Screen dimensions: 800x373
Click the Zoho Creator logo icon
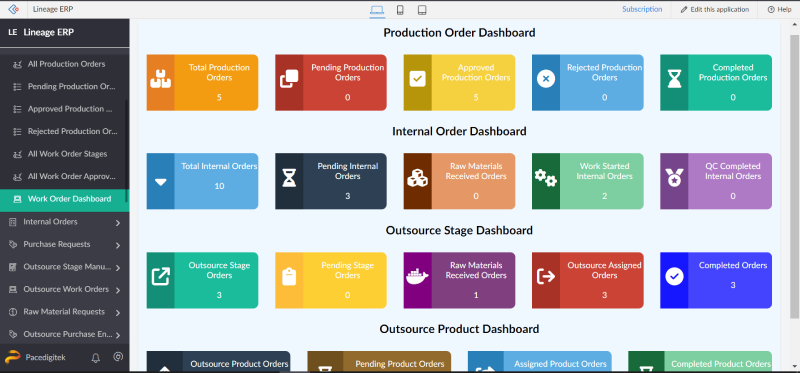tap(13, 9)
